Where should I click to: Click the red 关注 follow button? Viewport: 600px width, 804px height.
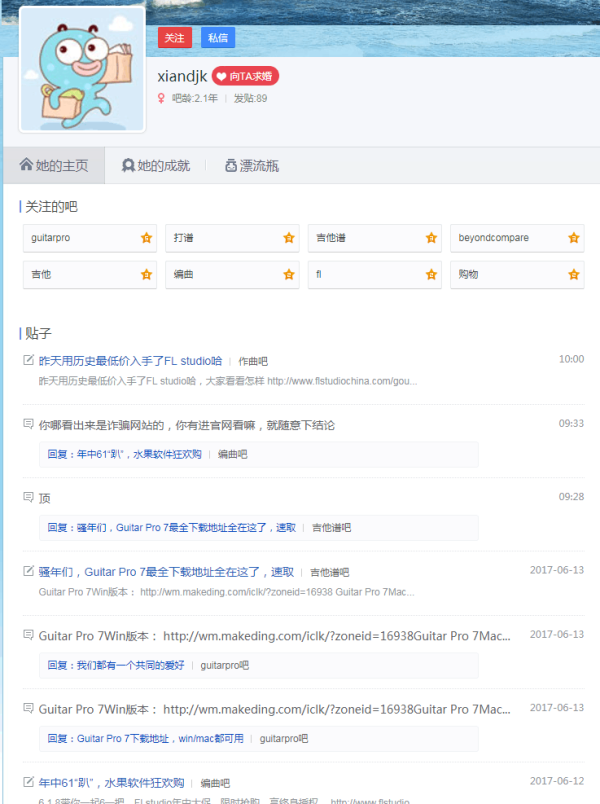[x=175, y=37]
